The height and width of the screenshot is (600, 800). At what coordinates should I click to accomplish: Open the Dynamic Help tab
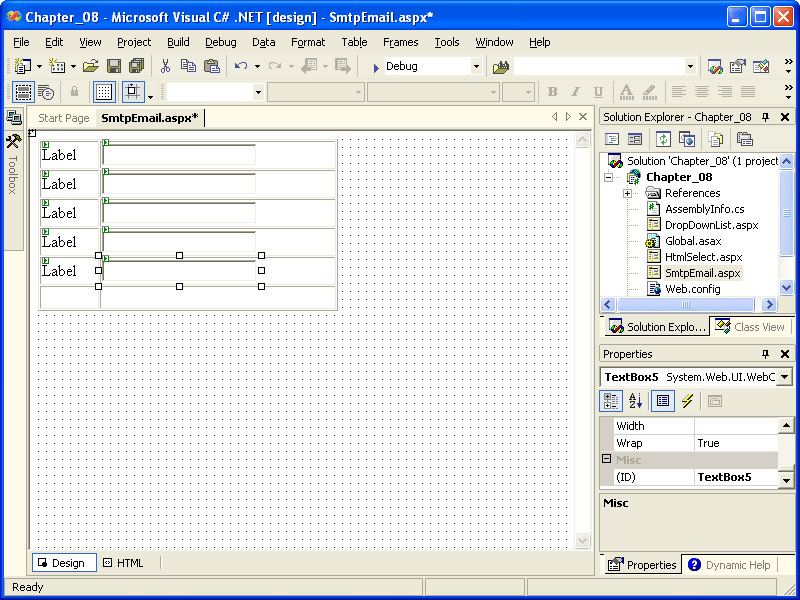pyautogui.click(x=730, y=565)
